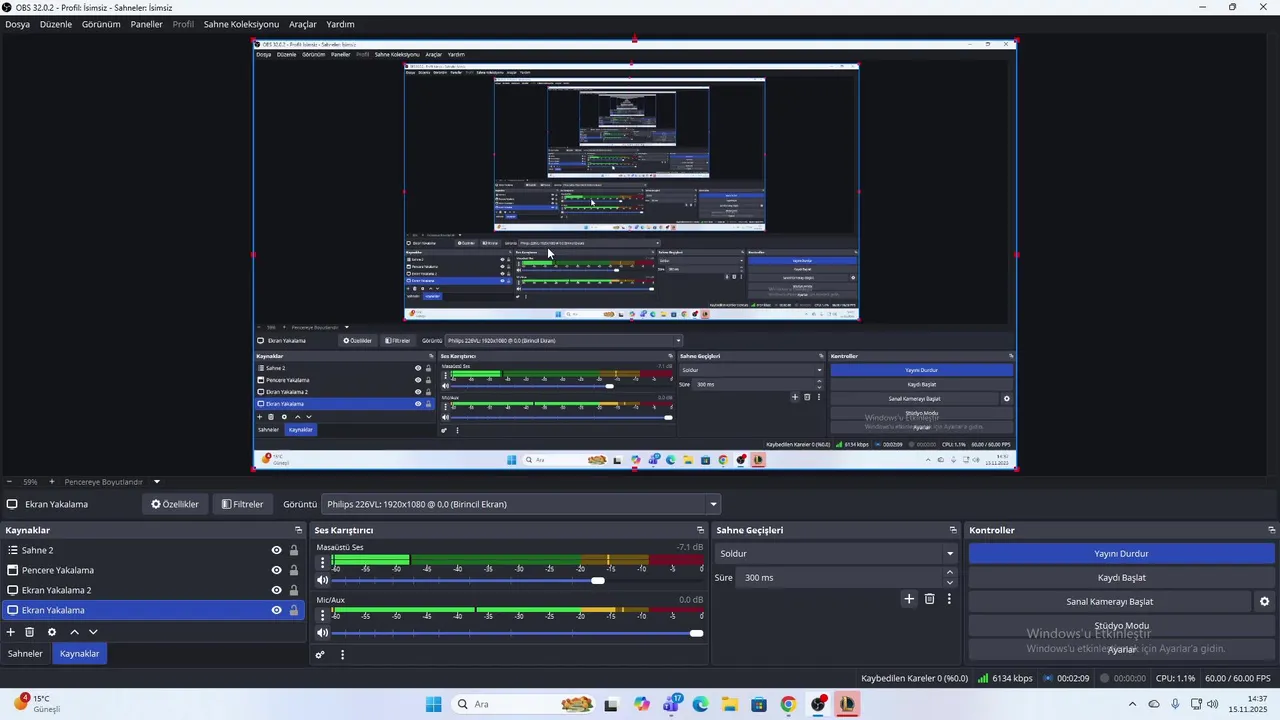
Task: Open Görüntü display selection dropdown
Action: pyautogui.click(x=521, y=504)
